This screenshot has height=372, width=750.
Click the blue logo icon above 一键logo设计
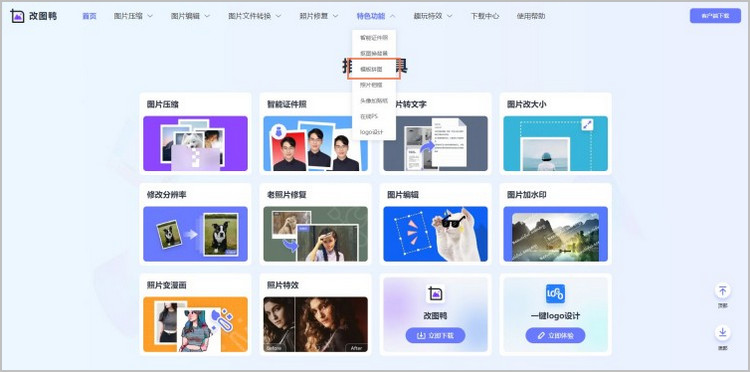(555, 294)
